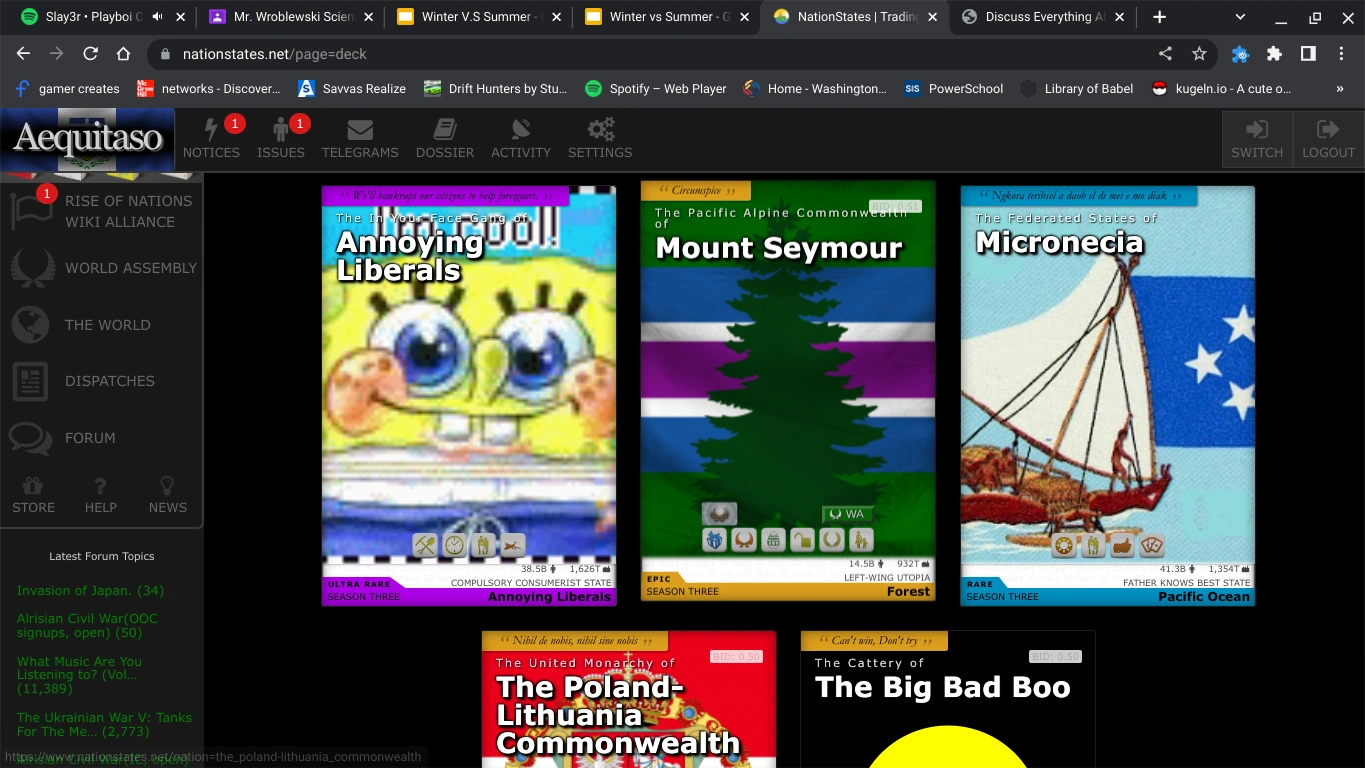Open the Store page
Screen dimensions: 1365x768
click(33, 495)
